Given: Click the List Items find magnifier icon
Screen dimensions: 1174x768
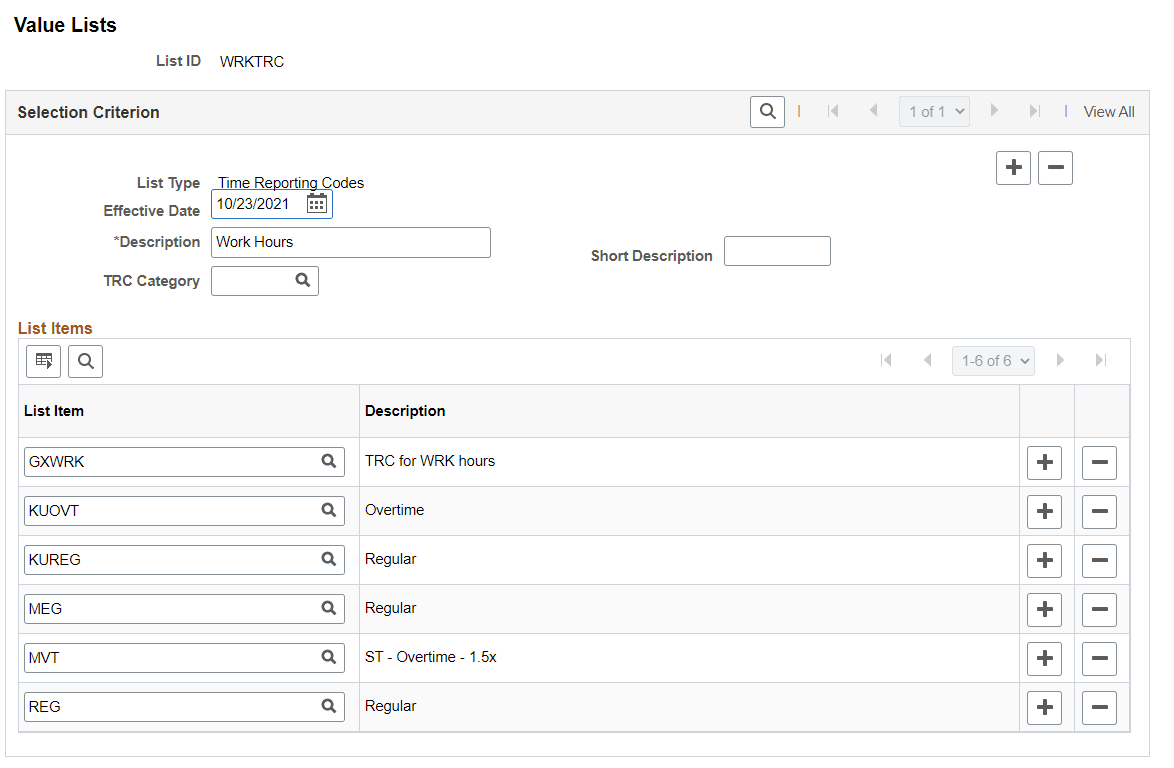Looking at the screenshot, I should pyautogui.click(x=85, y=362).
